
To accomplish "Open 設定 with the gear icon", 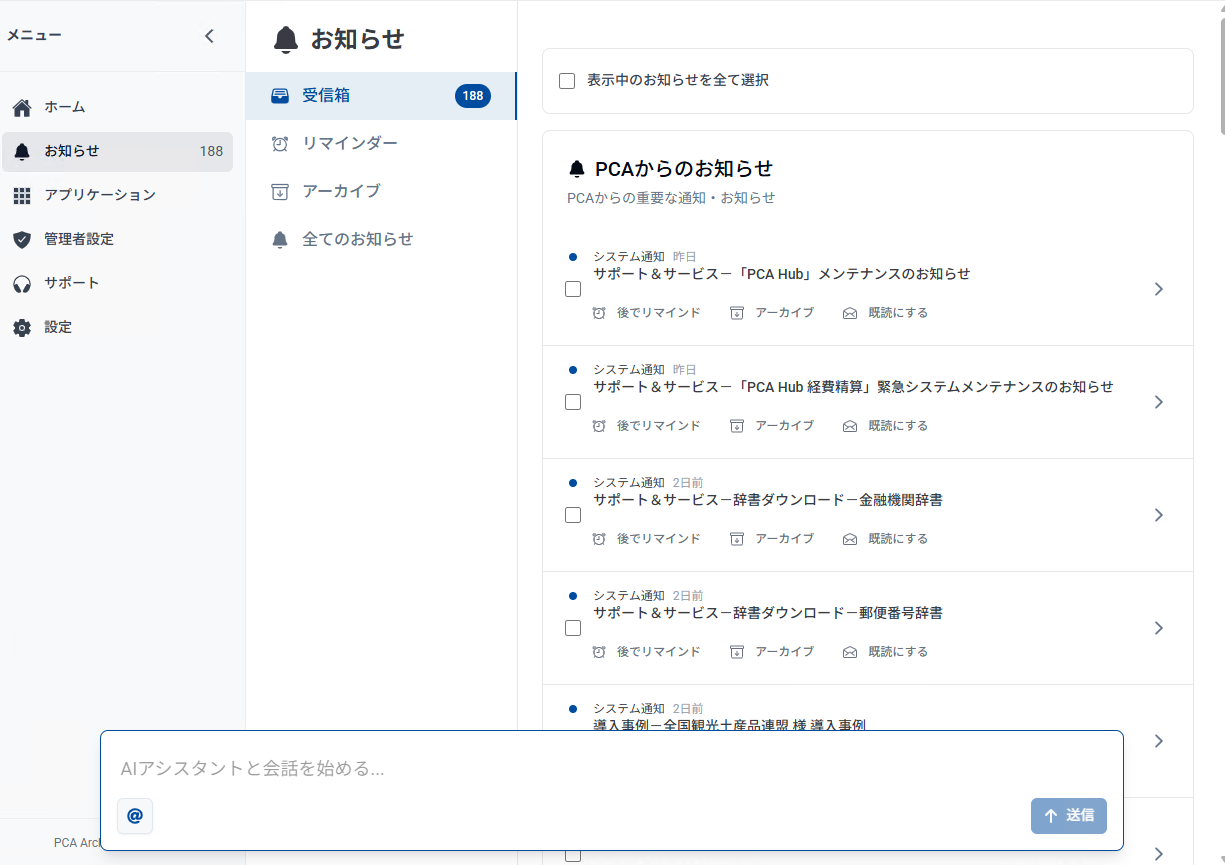I will [x=22, y=327].
